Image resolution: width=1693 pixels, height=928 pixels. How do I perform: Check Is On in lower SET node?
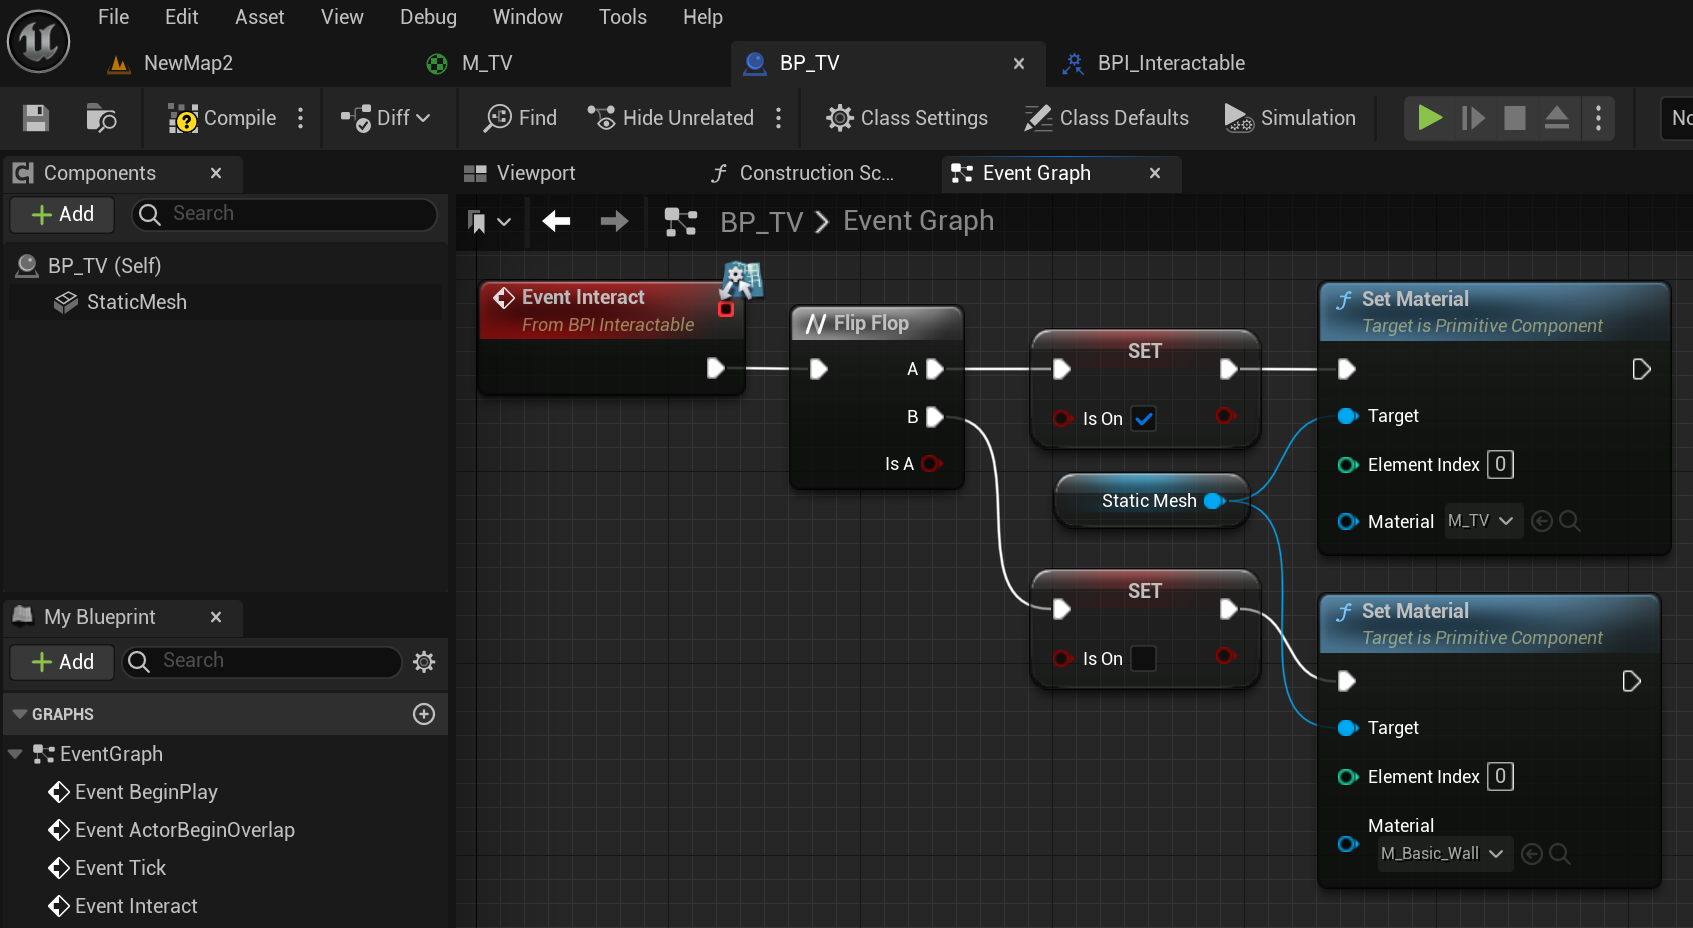1144,659
